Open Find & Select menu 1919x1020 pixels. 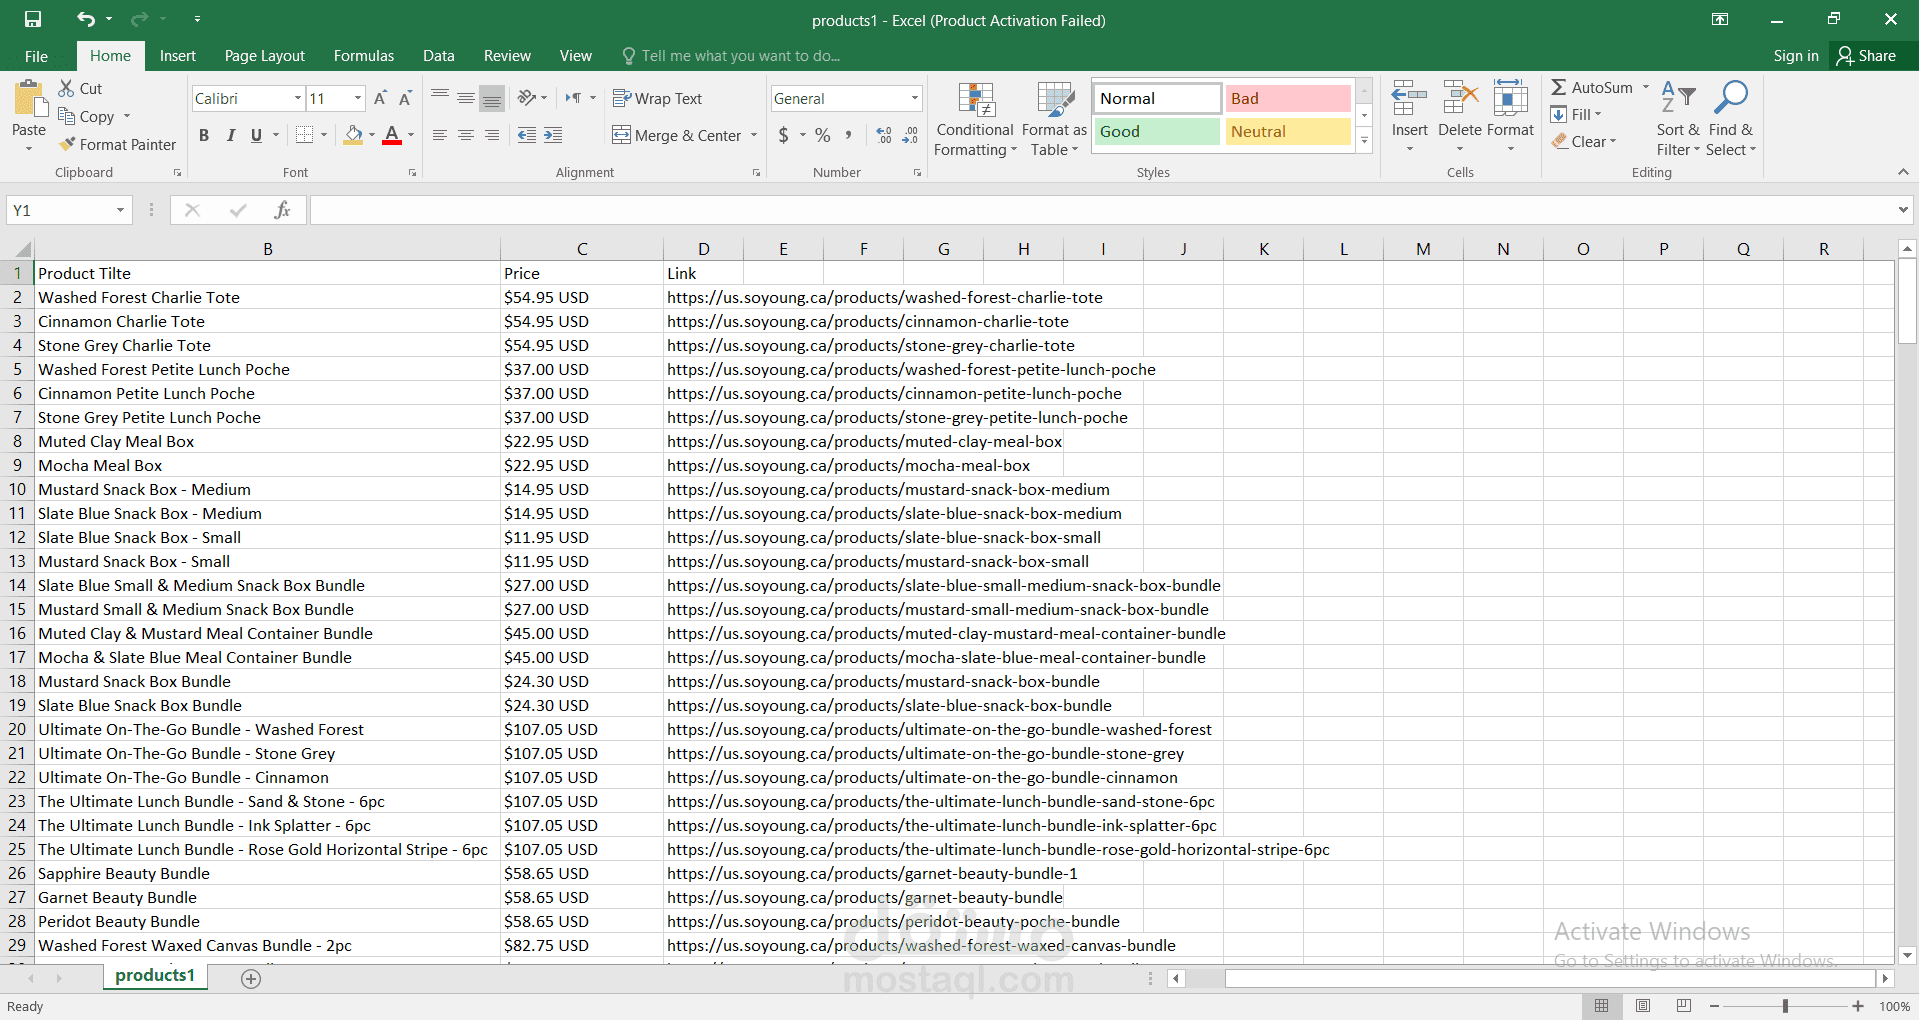point(1731,119)
